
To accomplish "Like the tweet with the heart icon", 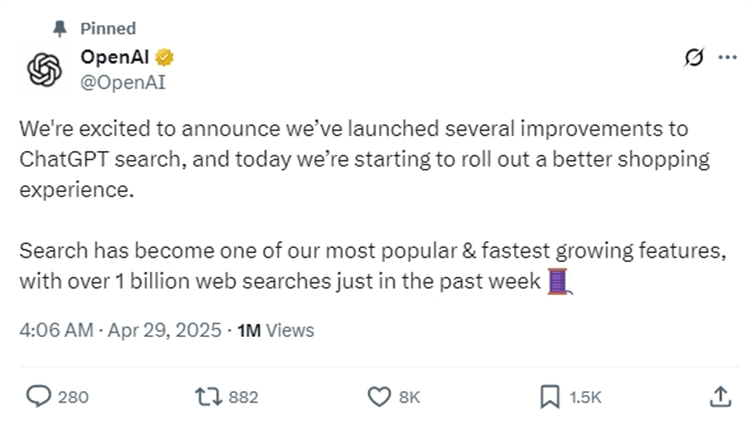I will click(378, 397).
